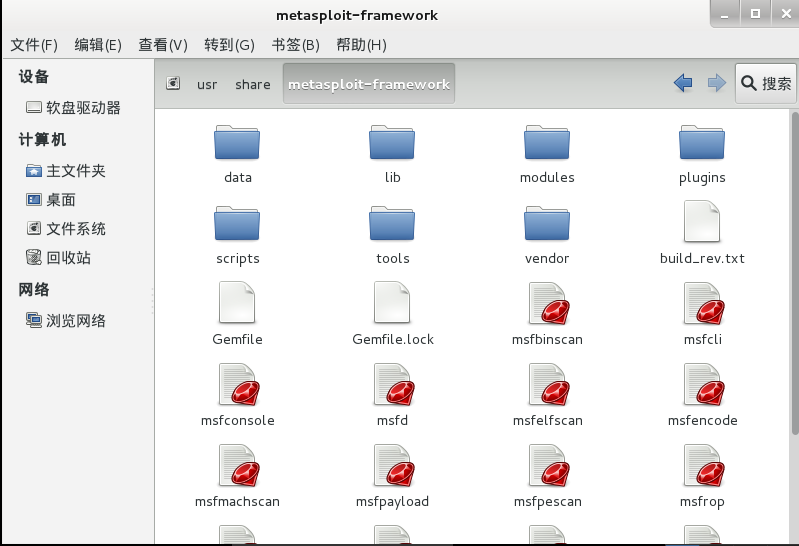Screen dimensions: 799x546
Task: Open 回收站 in sidebar
Action: point(59,257)
